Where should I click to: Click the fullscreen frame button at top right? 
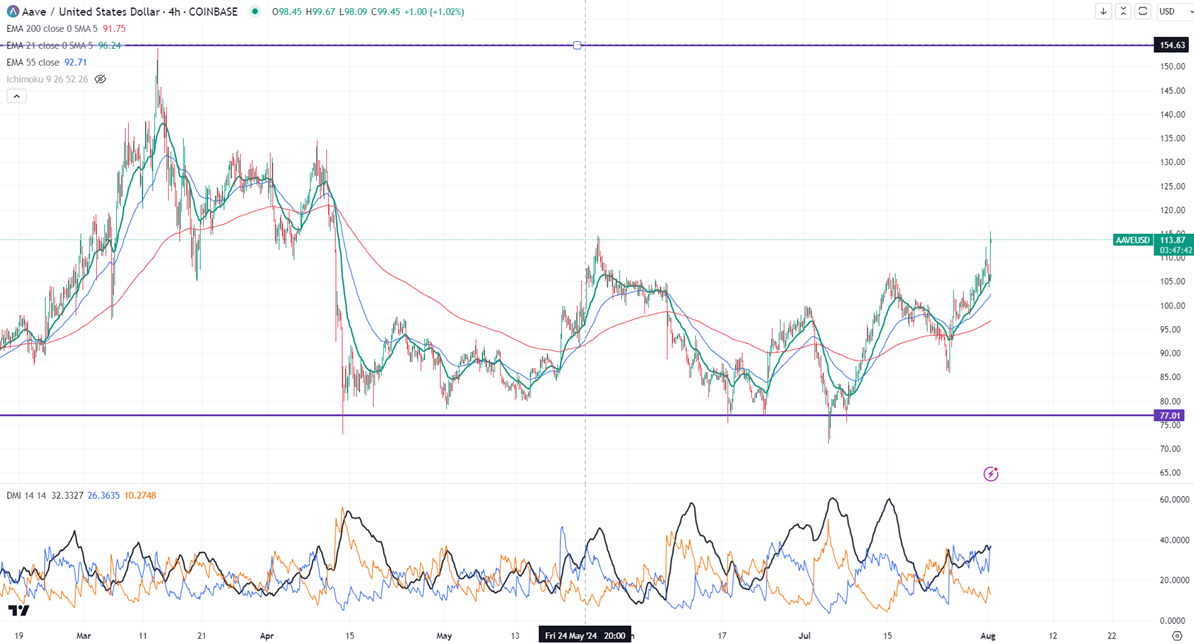coord(1142,11)
